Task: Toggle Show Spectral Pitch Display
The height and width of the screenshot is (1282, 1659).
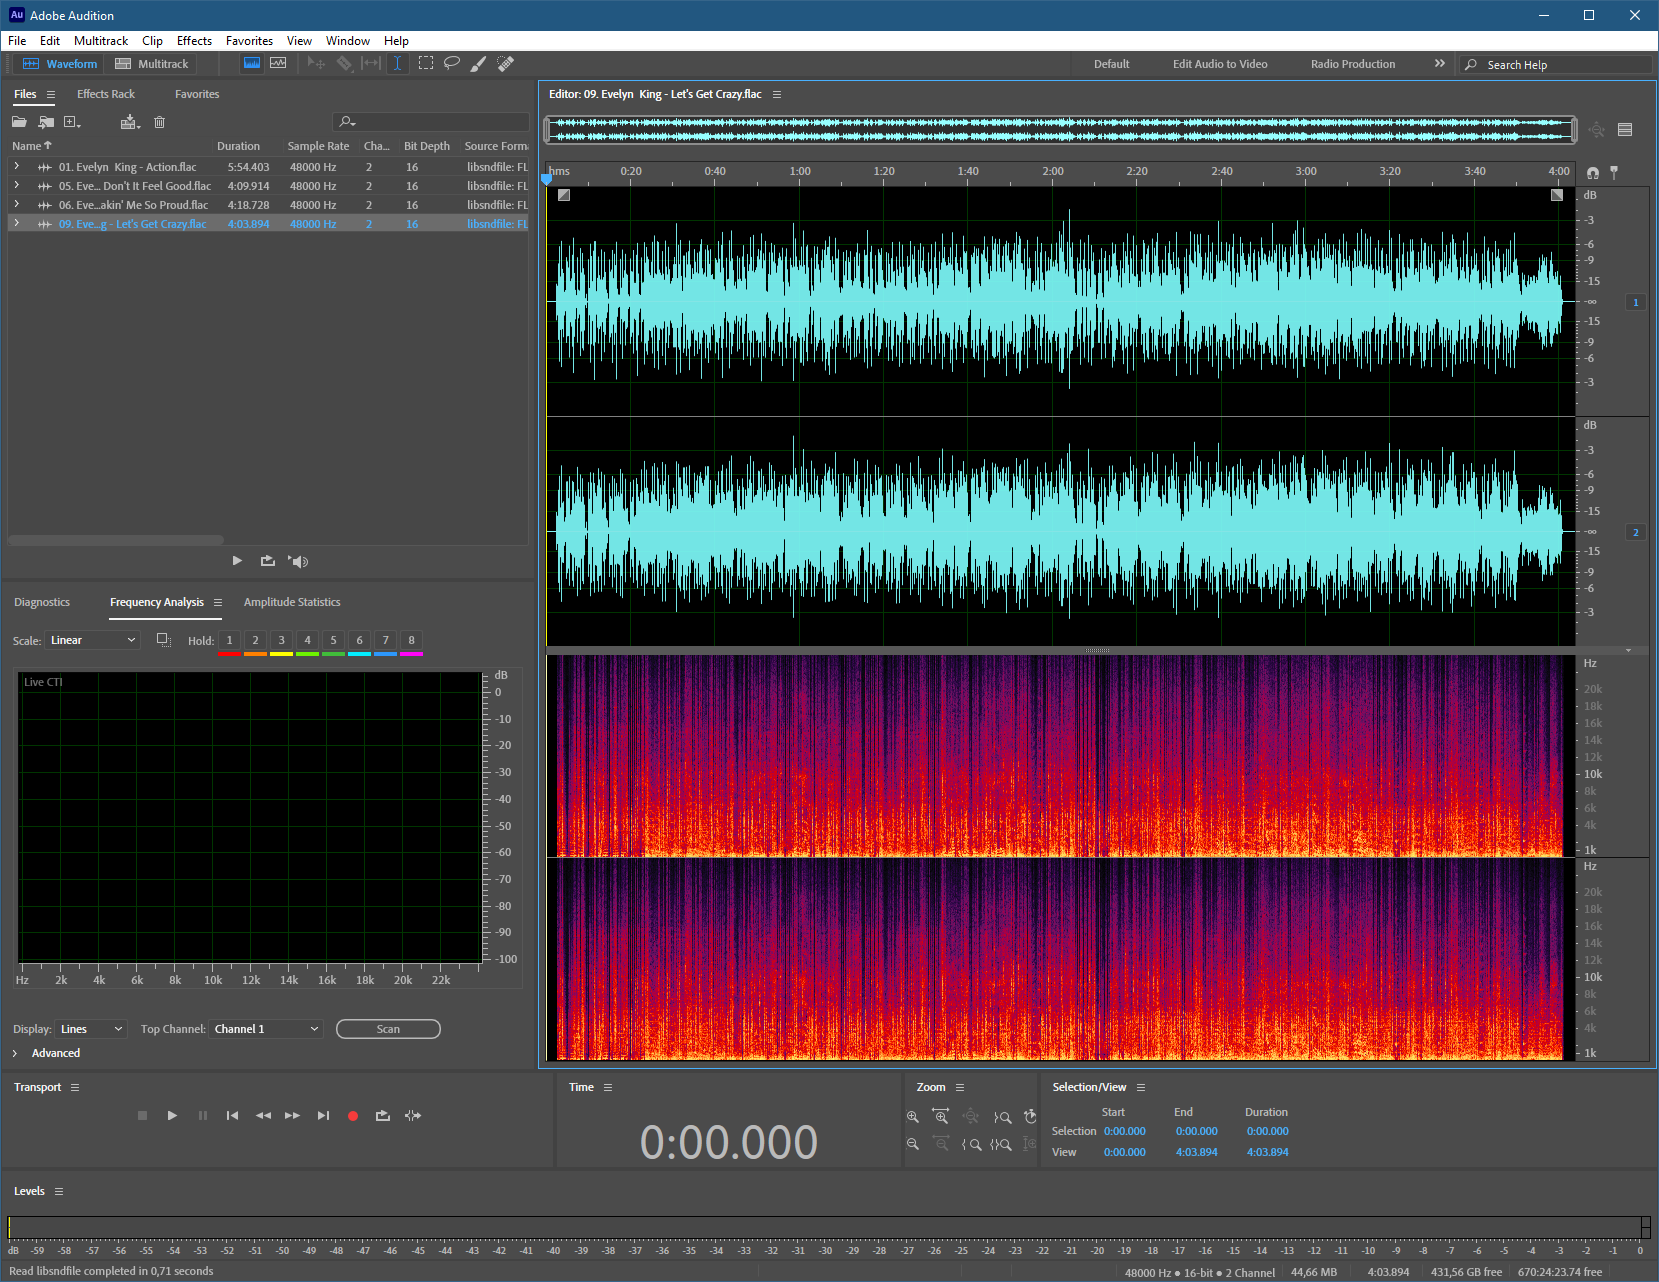Action: (x=278, y=63)
